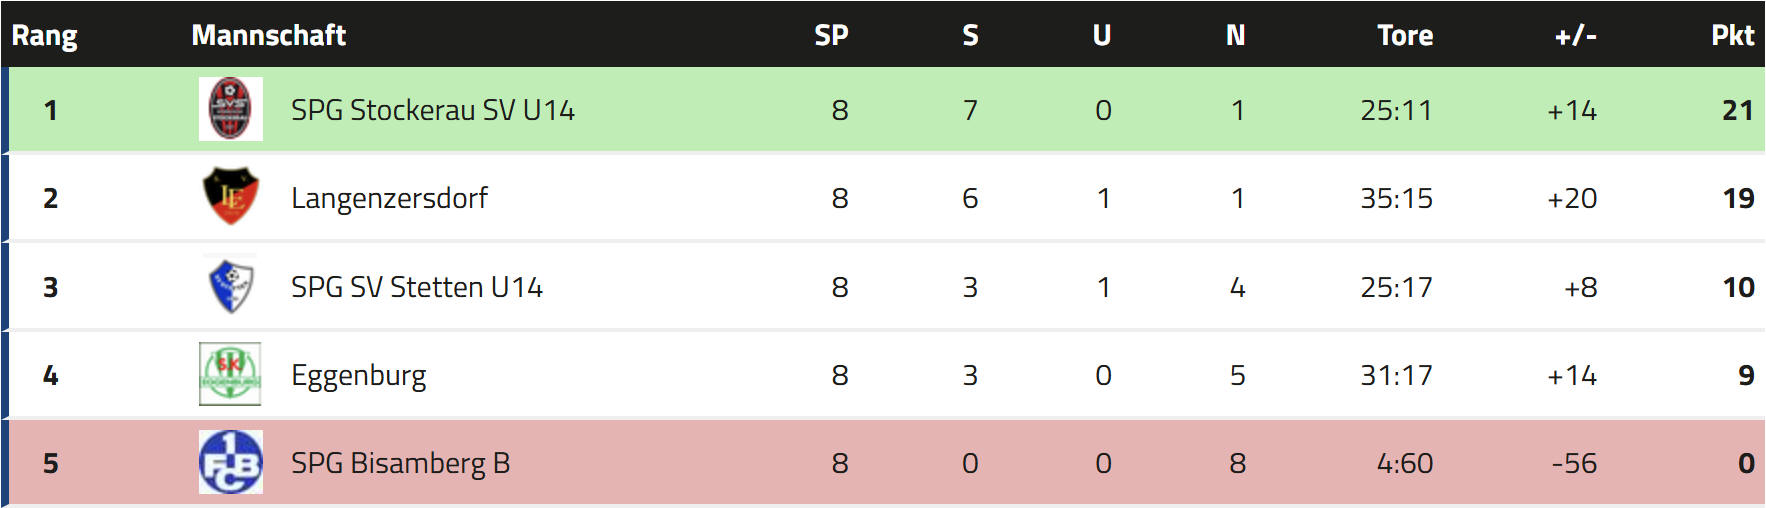Click the Rang column header
The image size is (1766, 508).
coord(44,35)
